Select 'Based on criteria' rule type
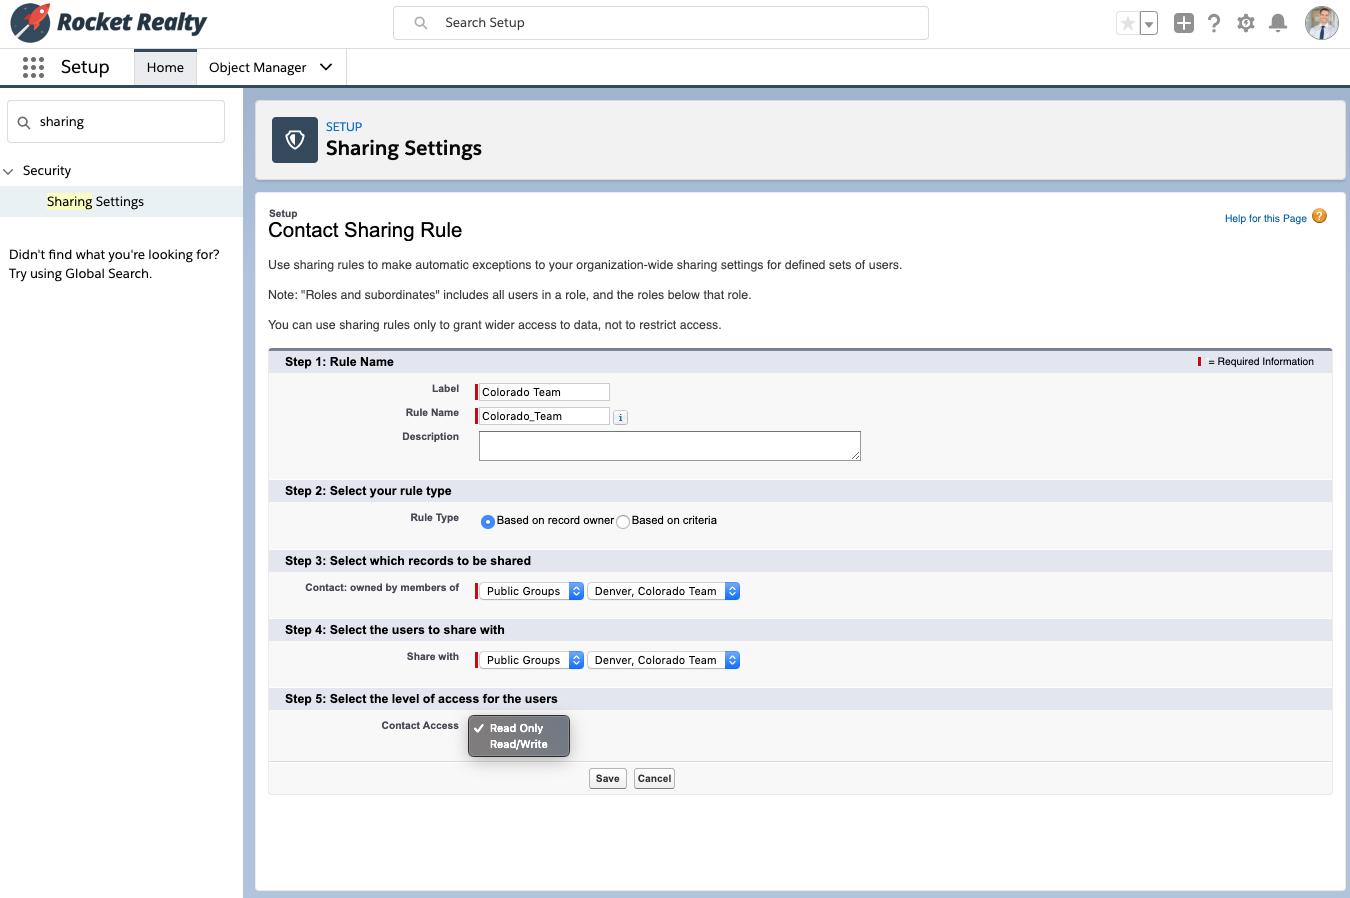This screenshot has height=898, width=1350. point(622,521)
